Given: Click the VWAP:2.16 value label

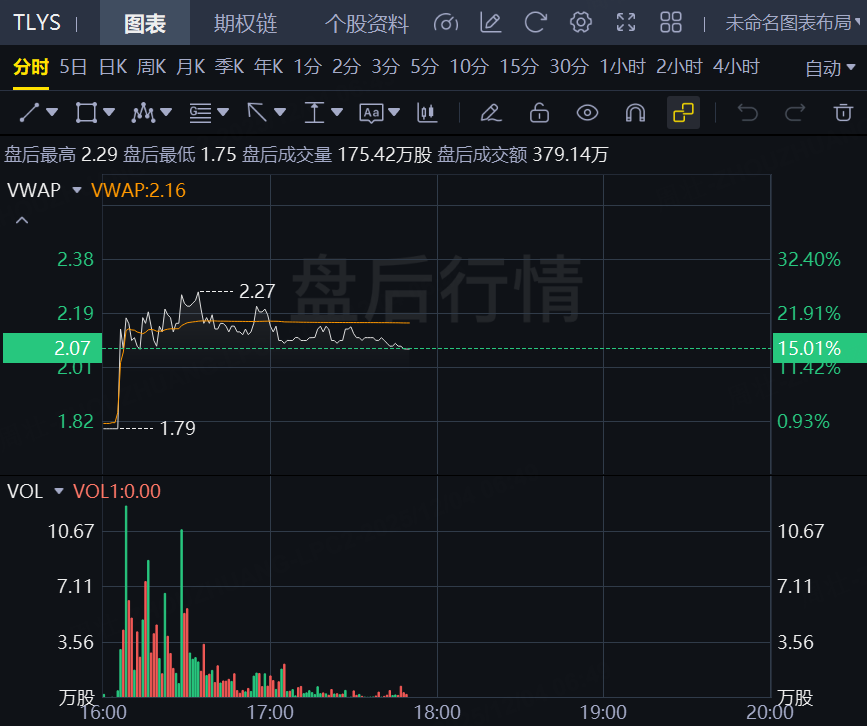Looking at the screenshot, I should 138,190.
